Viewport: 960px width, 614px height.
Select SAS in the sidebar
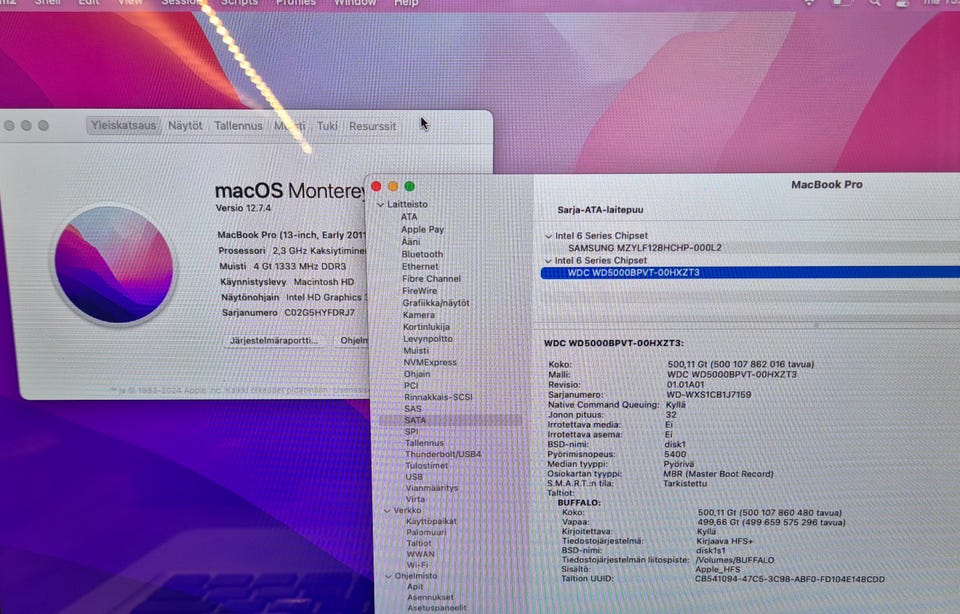point(413,409)
